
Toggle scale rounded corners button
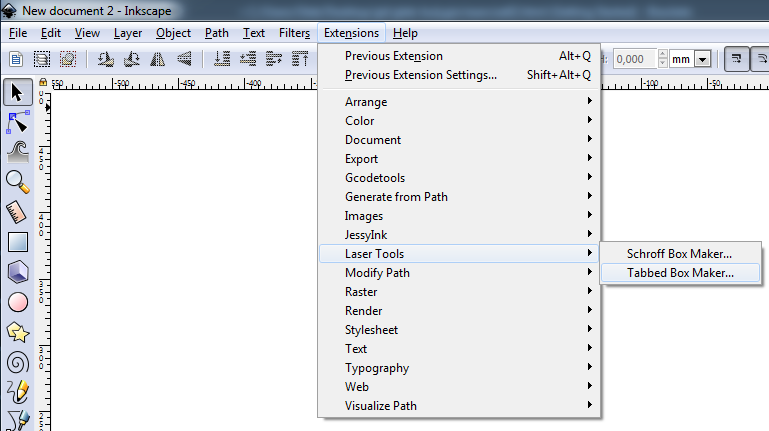click(x=760, y=59)
